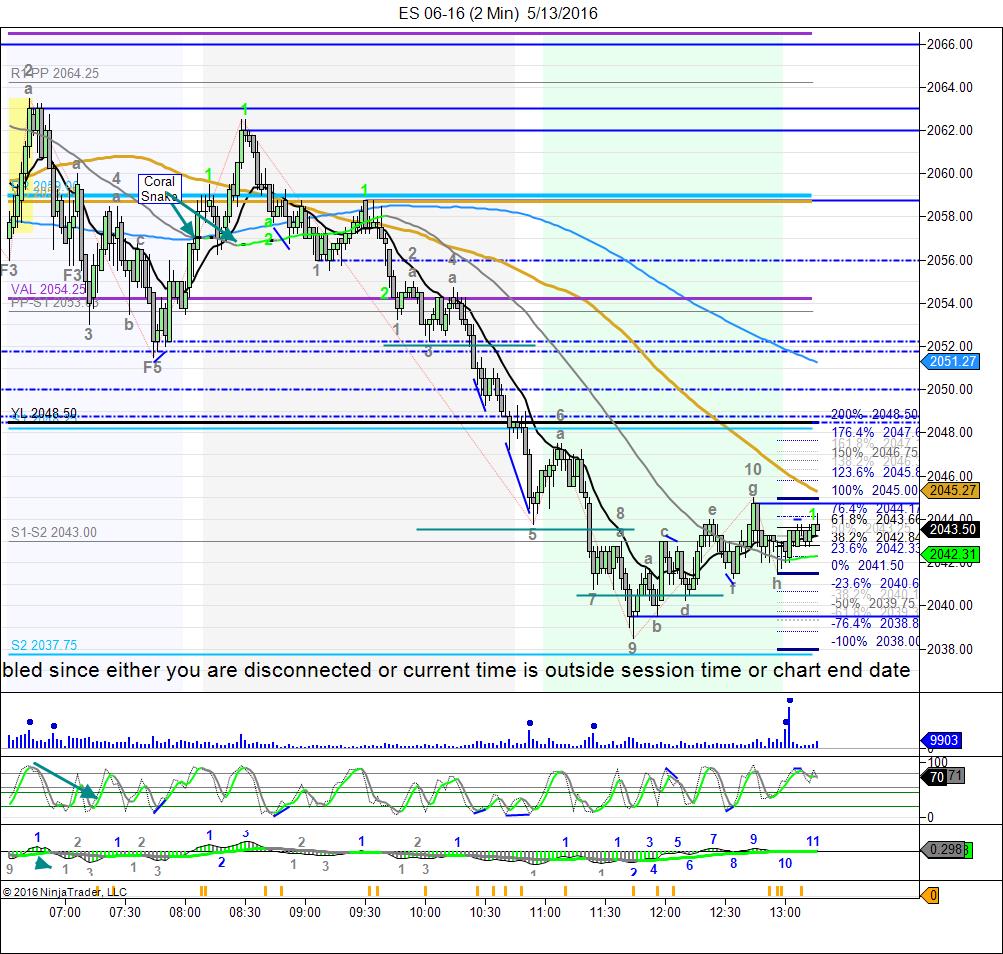Image resolution: width=1003 pixels, height=954 pixels.
Task: Click the 13:00 time axis label
Action: pyautogui.click(x=785, y=912)
